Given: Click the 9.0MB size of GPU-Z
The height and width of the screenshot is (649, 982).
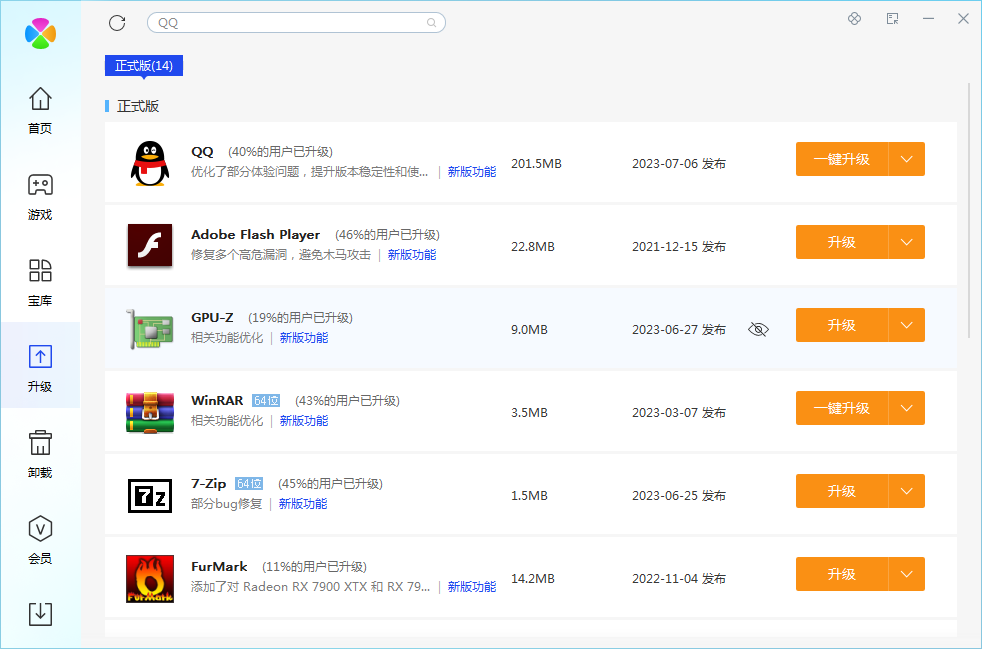Looking at the screenshot, I should 529,330.
